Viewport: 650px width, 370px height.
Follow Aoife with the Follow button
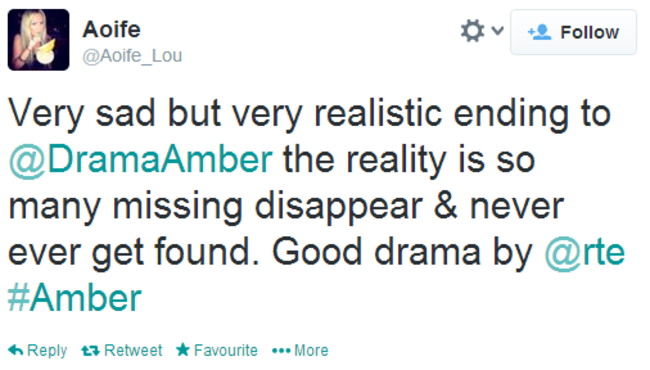point(573,32)
